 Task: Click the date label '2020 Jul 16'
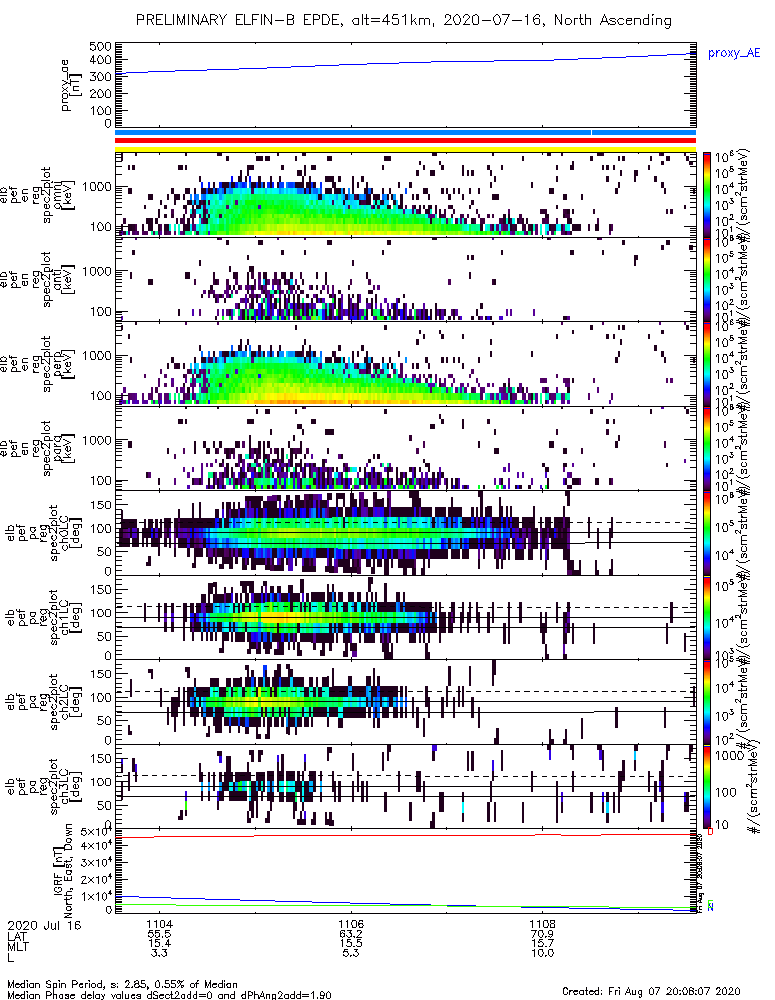(x=44, y=925)
